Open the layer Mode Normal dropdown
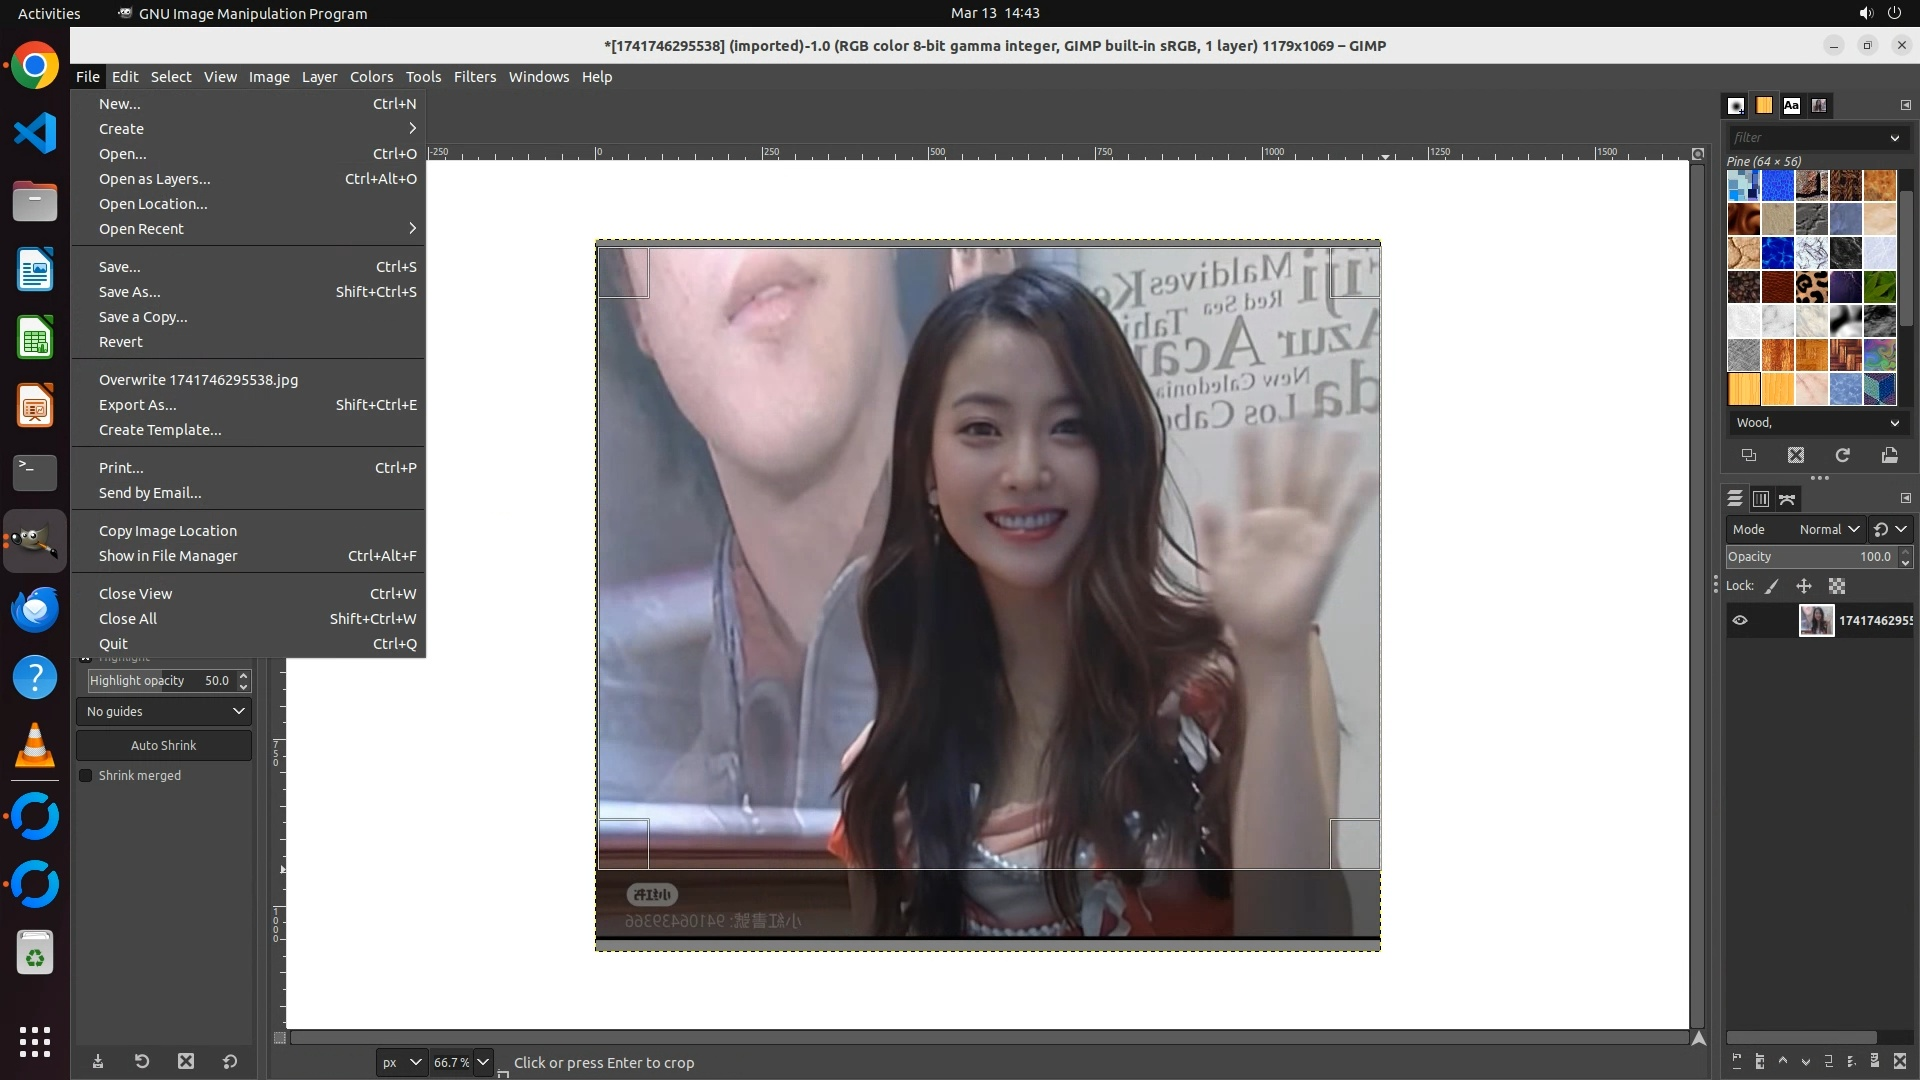This screenshot has width=1920, height=1080. click(x=1828, y=529)
